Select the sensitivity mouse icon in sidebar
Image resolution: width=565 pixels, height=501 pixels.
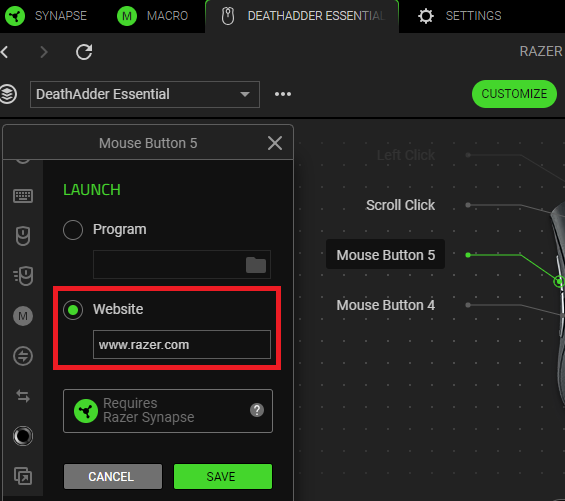pos(23,276)
